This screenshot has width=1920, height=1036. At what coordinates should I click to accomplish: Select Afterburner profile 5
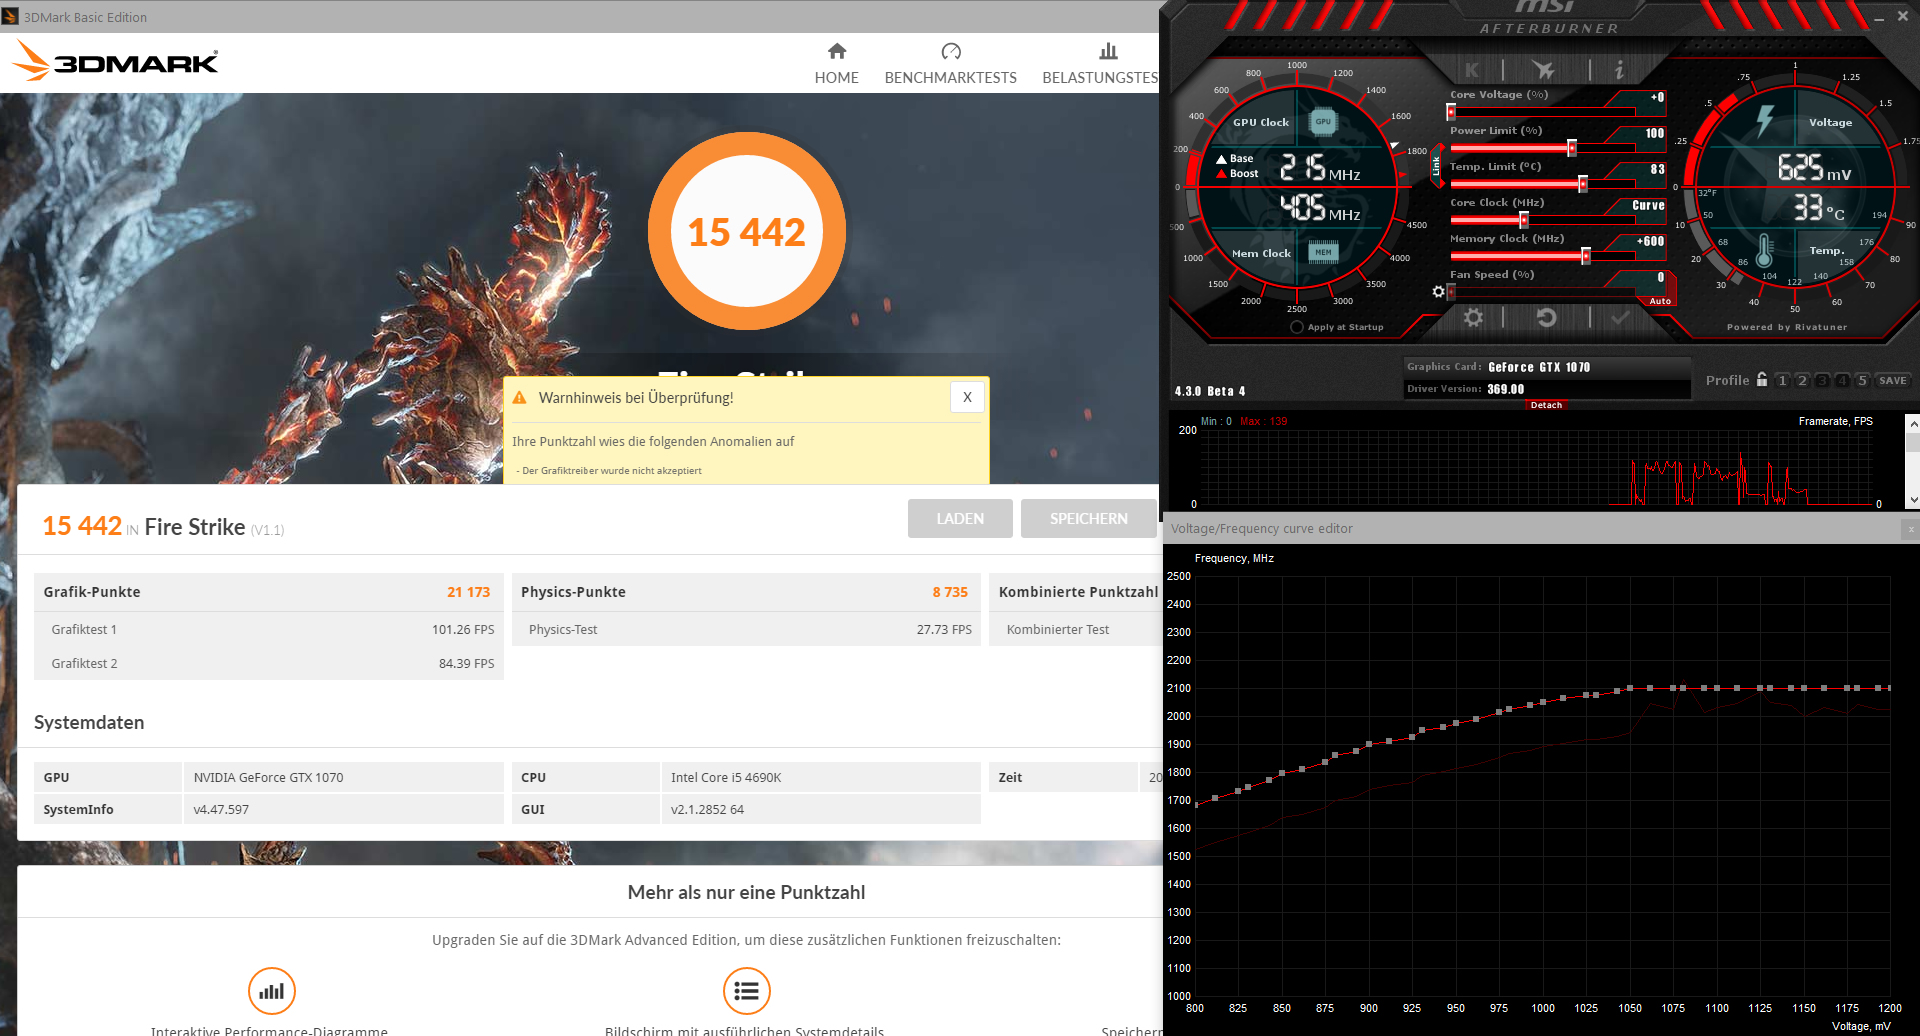1862,381
